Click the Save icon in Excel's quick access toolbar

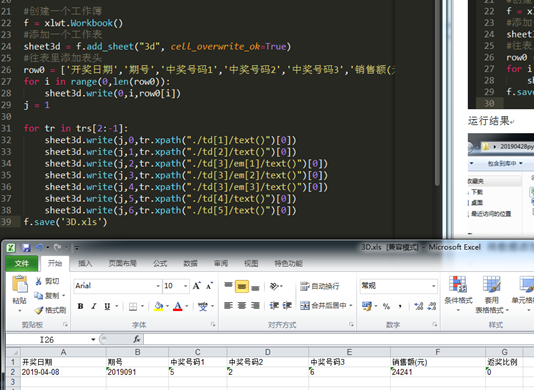coord(26,248)
